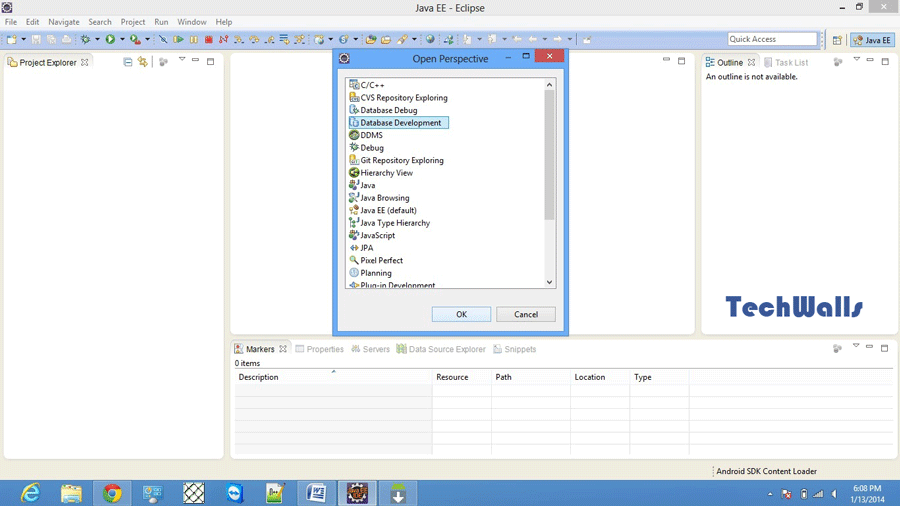
Task: Click the Open Type toolbar icon
Action: coord(371,40)
